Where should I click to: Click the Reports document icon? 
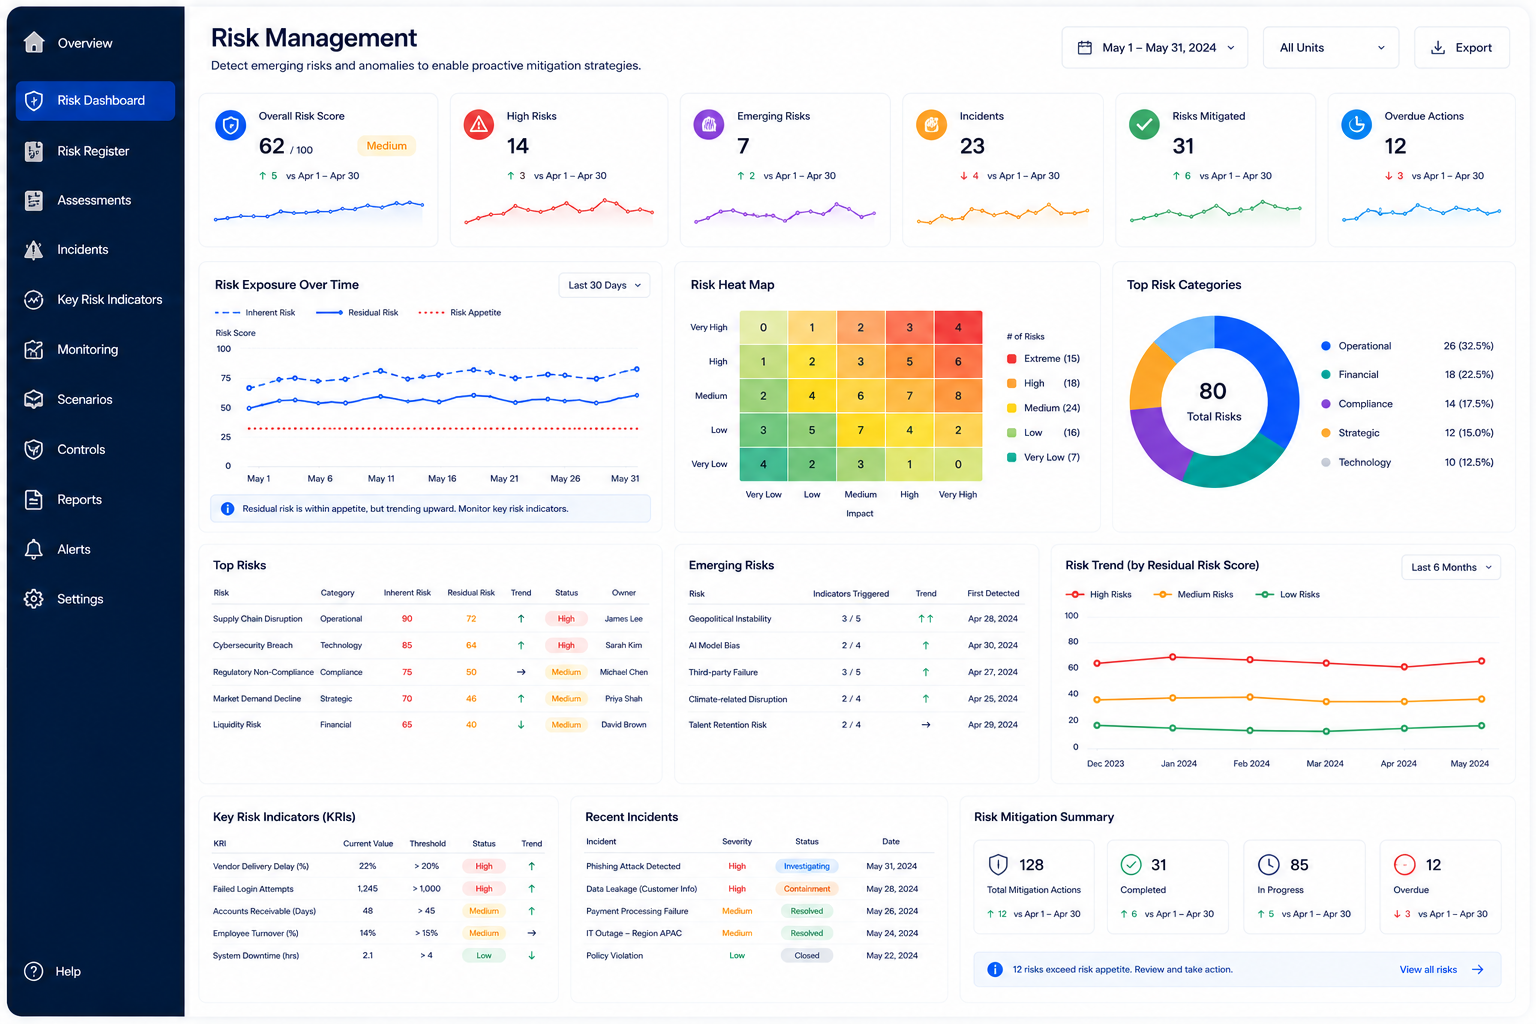click(x=34, y=499)
